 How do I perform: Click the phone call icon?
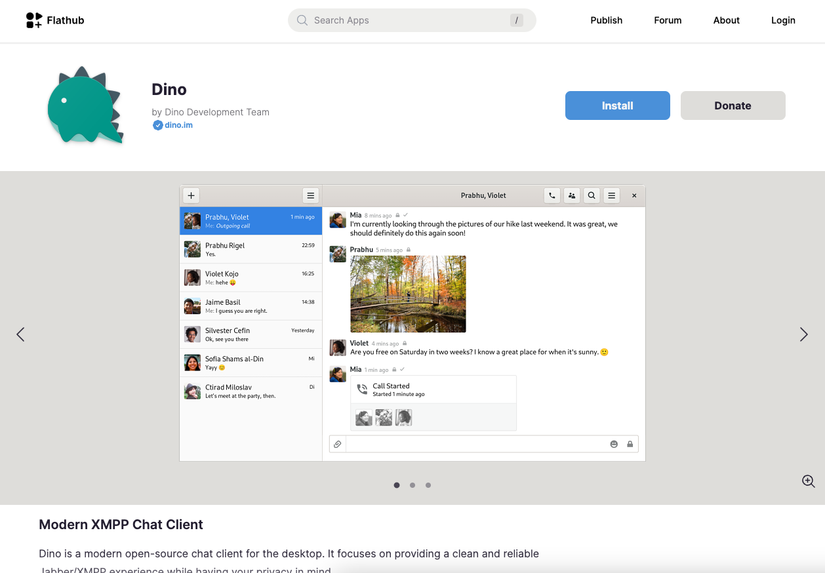tap(551, 195)
